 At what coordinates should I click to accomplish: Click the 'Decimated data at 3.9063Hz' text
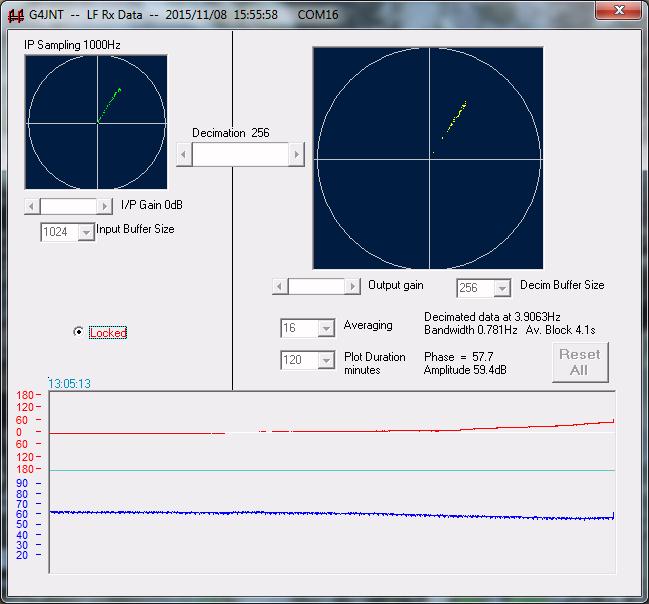[492, 317]
